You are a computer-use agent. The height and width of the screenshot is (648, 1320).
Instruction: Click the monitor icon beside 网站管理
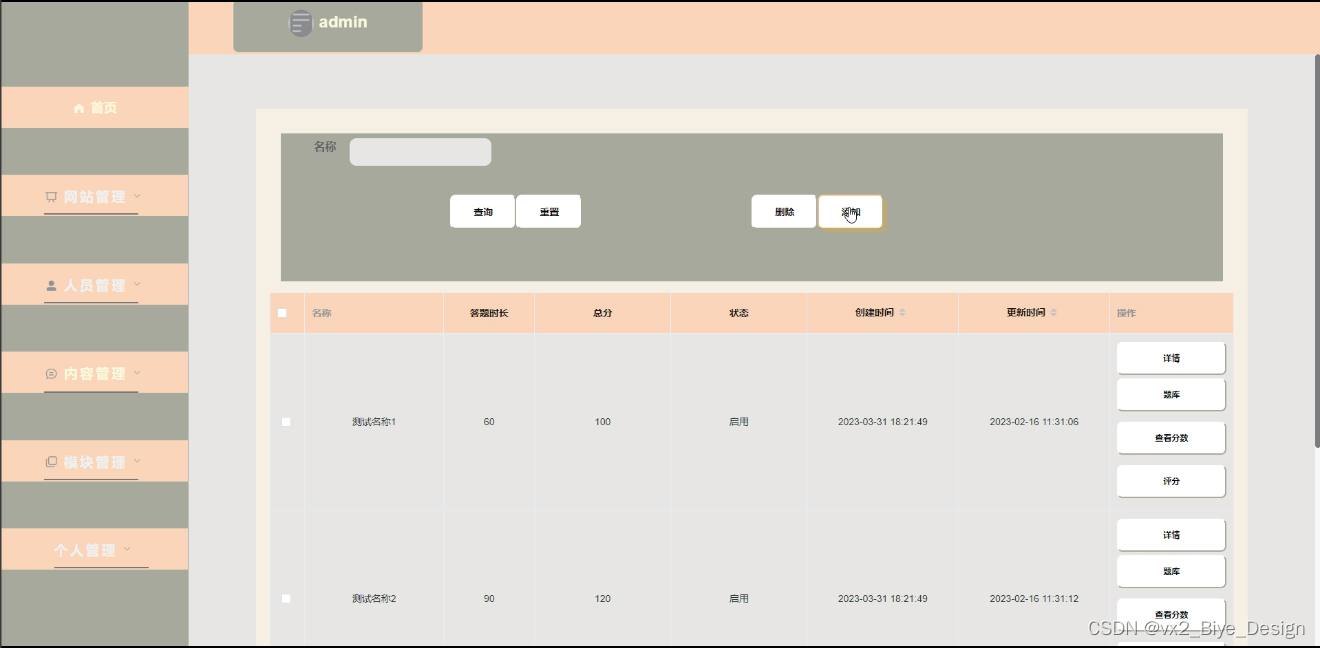(x=51, y=197)
